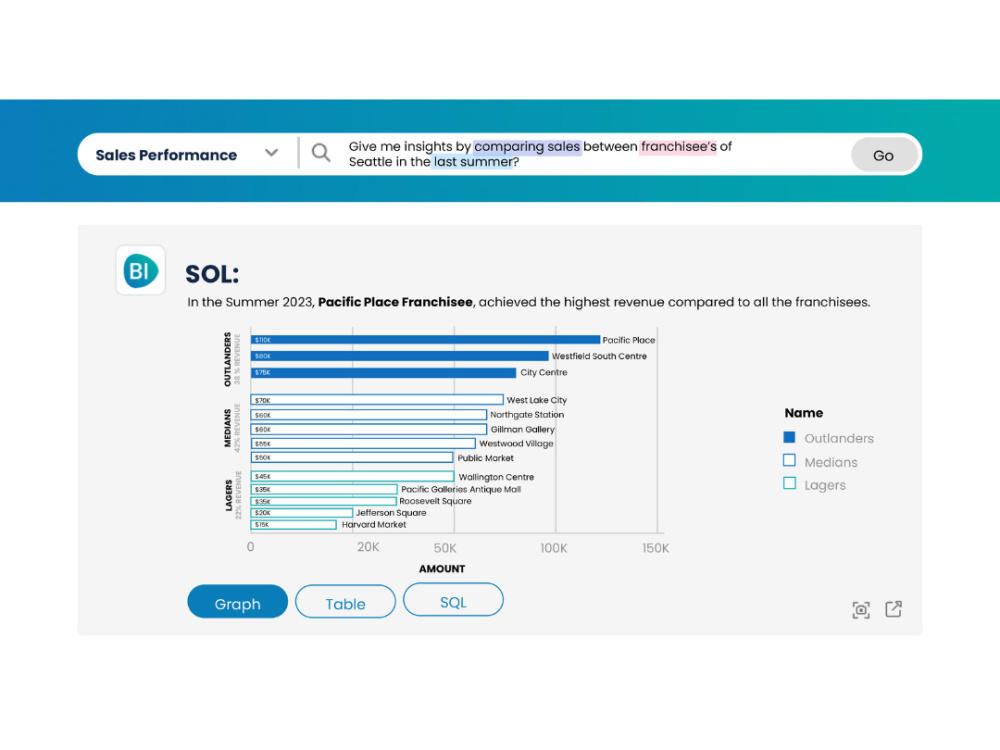The height and width of the screenshot is (750, 1000).
Task: Select the Westfield South Centre bar
Action: (399, 356)
